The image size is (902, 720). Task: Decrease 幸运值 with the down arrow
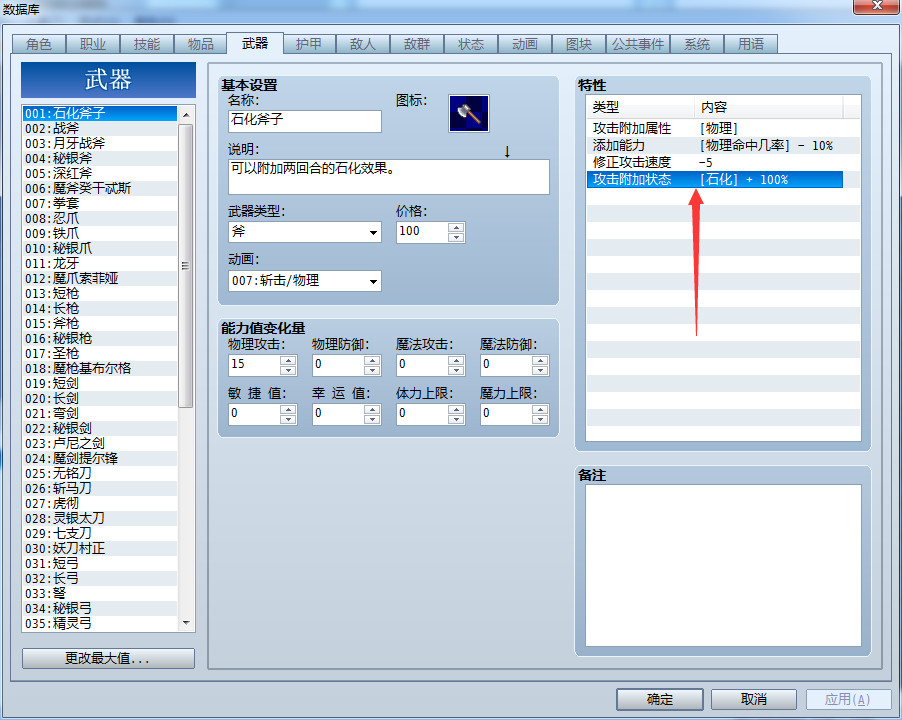pos(372,419)
